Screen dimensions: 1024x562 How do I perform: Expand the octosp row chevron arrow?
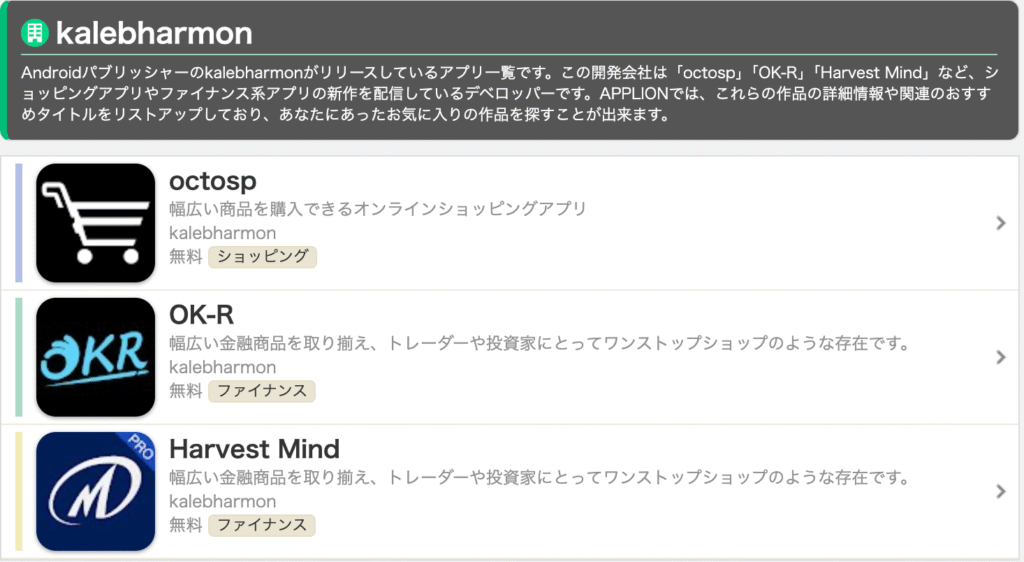[1001, 223]
